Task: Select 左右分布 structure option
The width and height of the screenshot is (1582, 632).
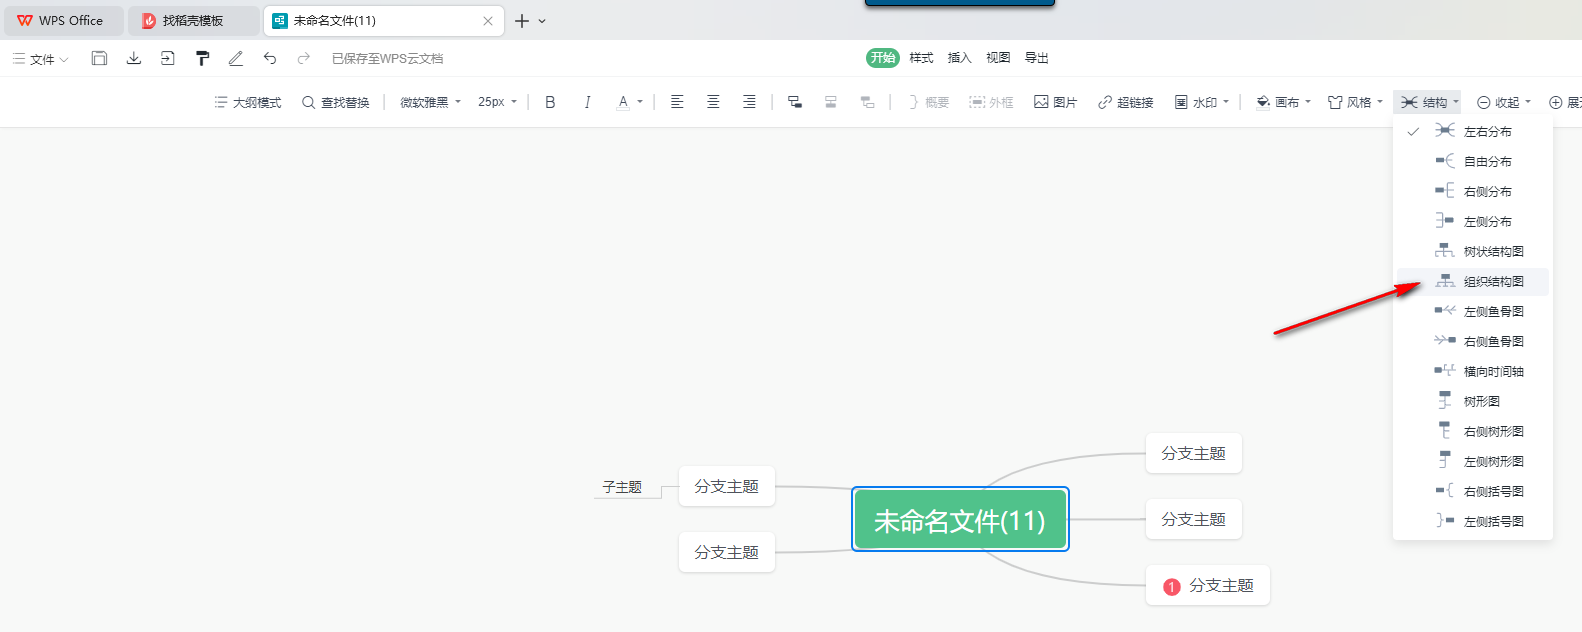Action: [x=1473, y=131]
